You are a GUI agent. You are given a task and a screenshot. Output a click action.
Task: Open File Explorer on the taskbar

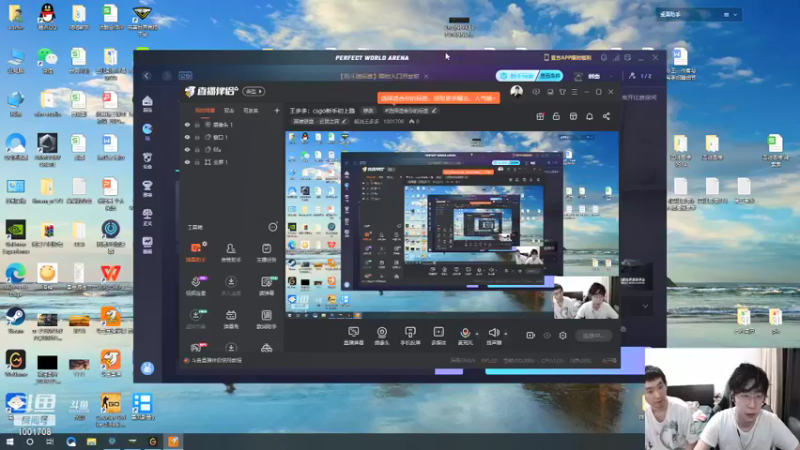pos(91,441)
